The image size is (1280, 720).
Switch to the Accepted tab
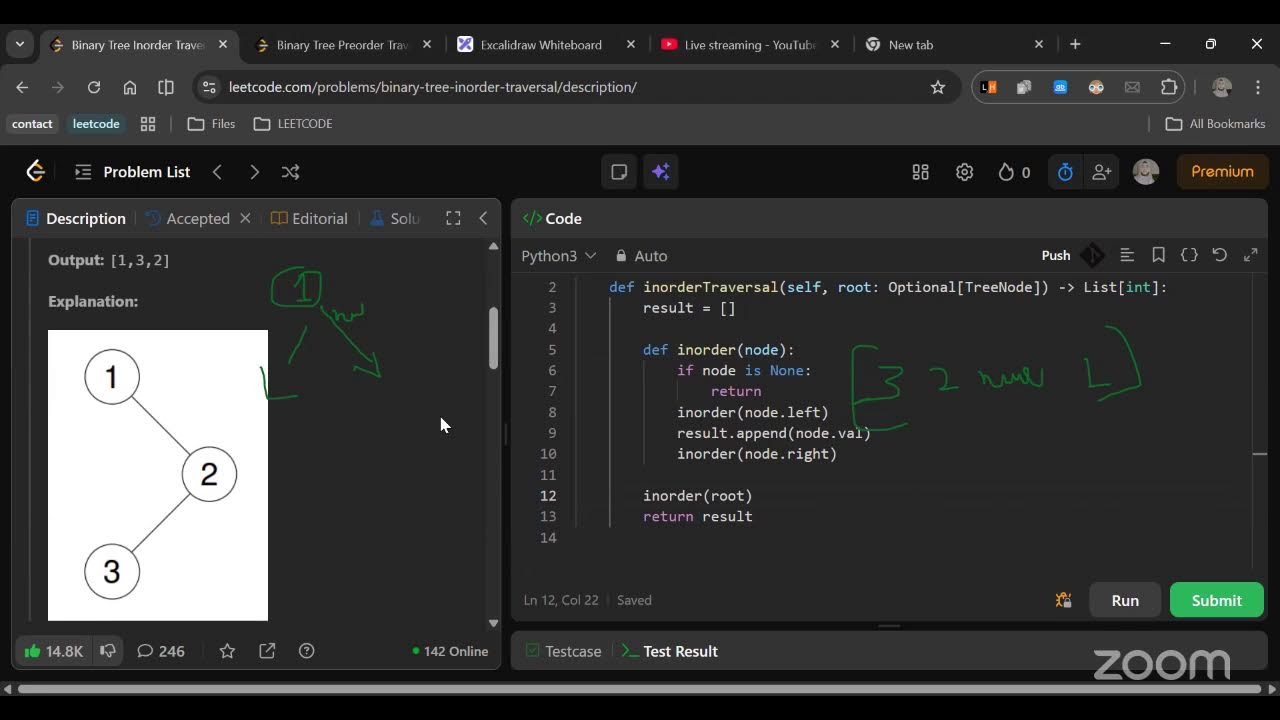click(188, 218)
